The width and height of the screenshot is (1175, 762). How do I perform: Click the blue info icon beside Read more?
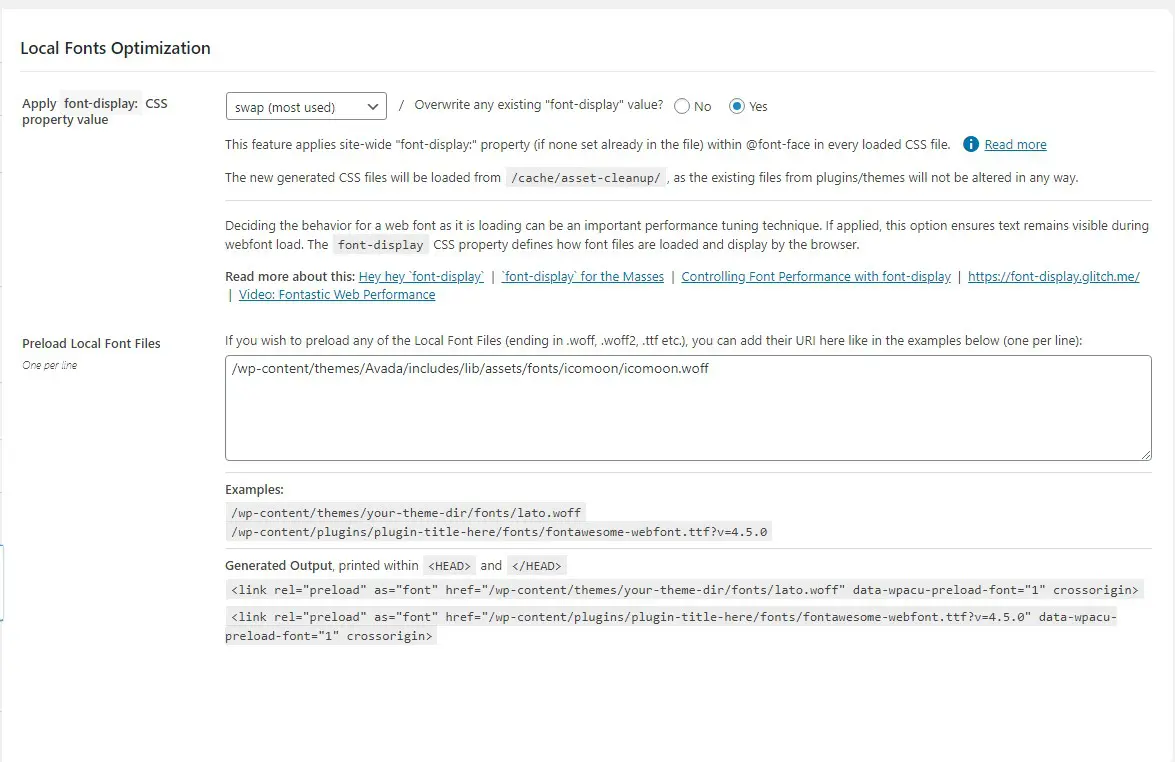pyautogui.click(x=970, y=144)
